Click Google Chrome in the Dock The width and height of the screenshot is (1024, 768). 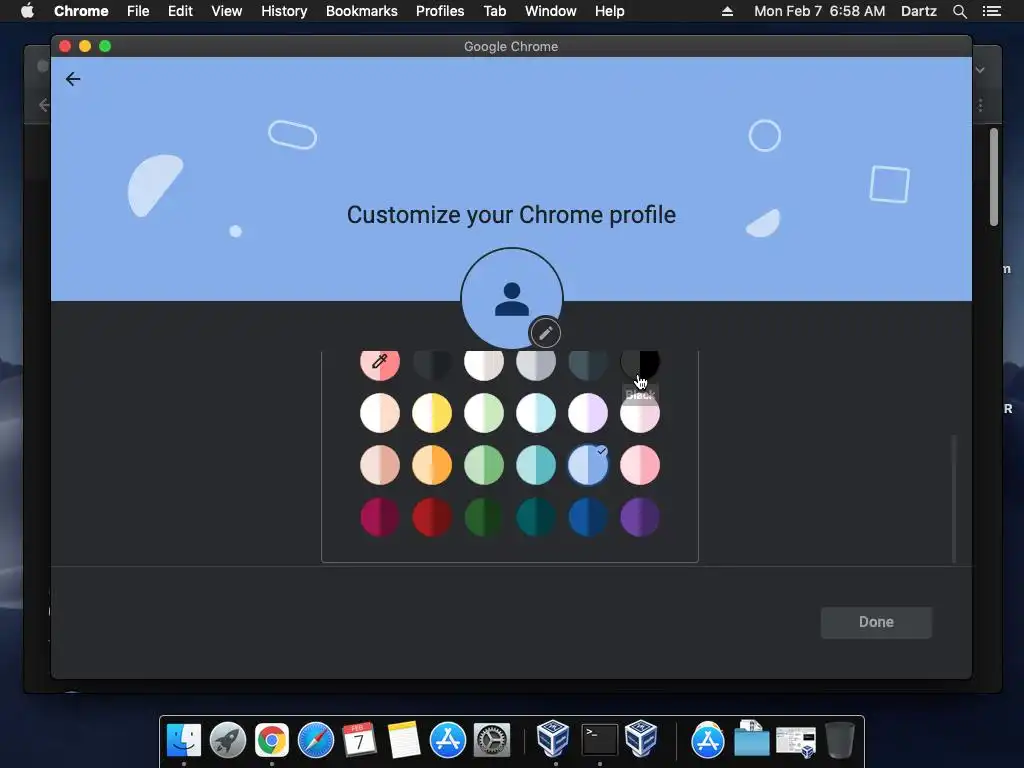[272, 740]
